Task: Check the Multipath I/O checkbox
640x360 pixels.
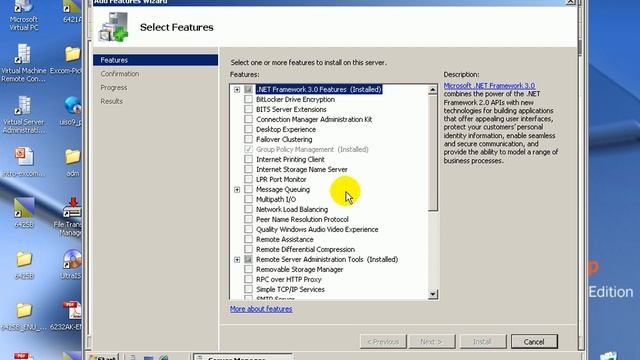Action: click(248, 199)
